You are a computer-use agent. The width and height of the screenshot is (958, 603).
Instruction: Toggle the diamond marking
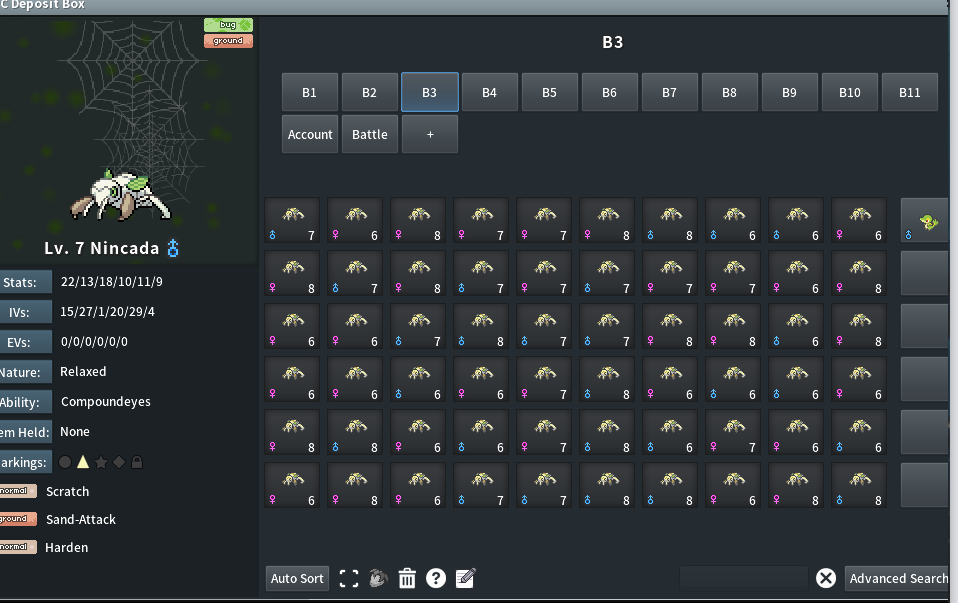[x=119, y=462]
